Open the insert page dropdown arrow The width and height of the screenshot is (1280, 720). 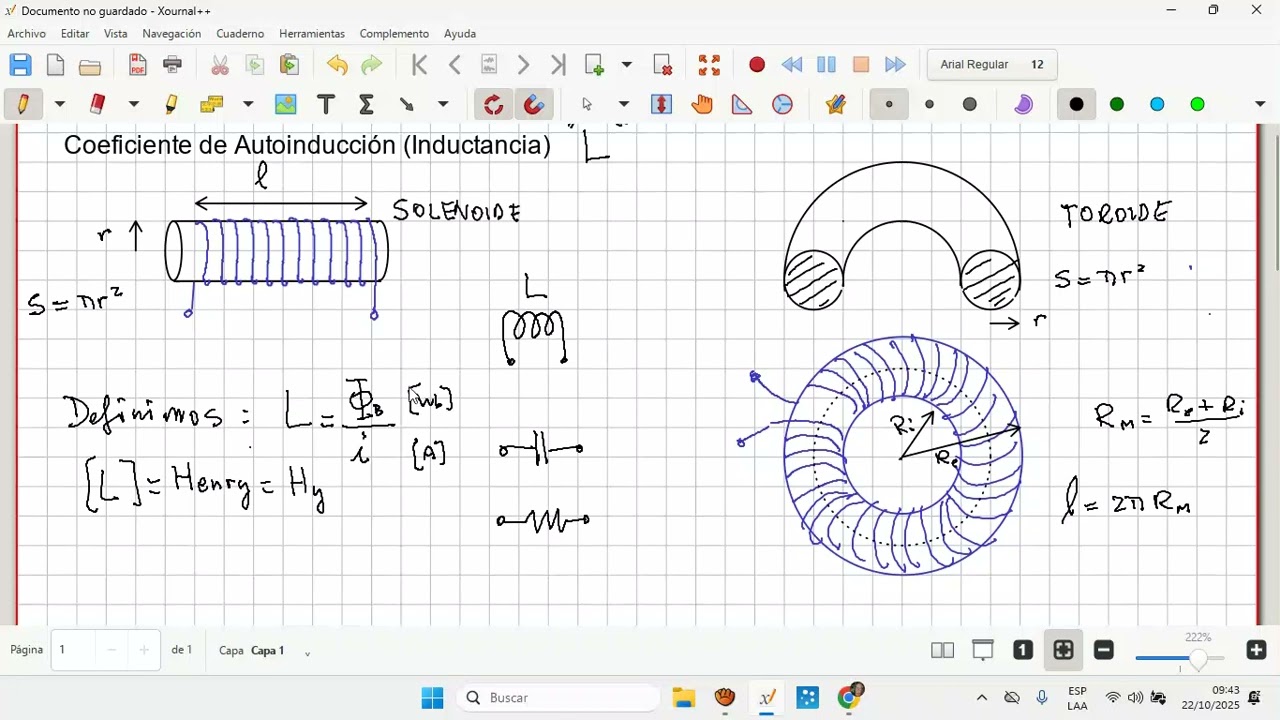[x=627, y=65]
